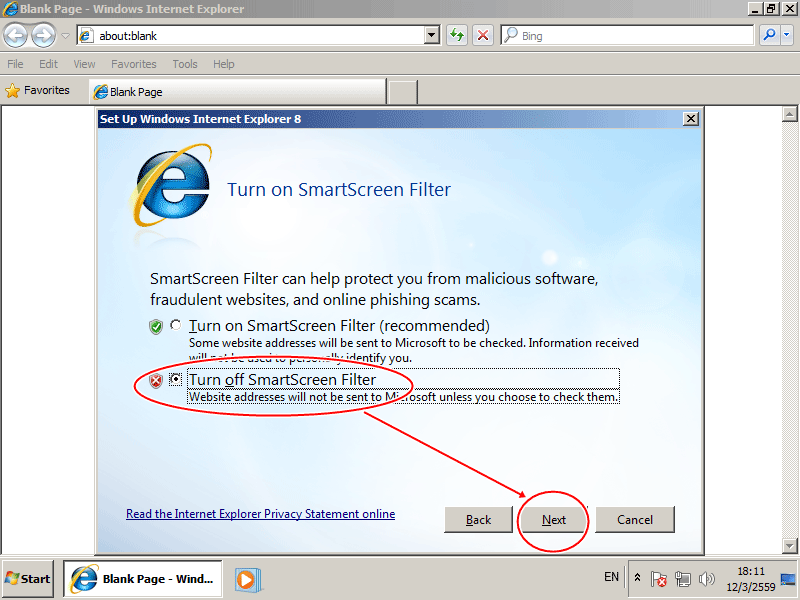Open the File menu
This screenshot has width=800, height=600.
coord(15,64)
